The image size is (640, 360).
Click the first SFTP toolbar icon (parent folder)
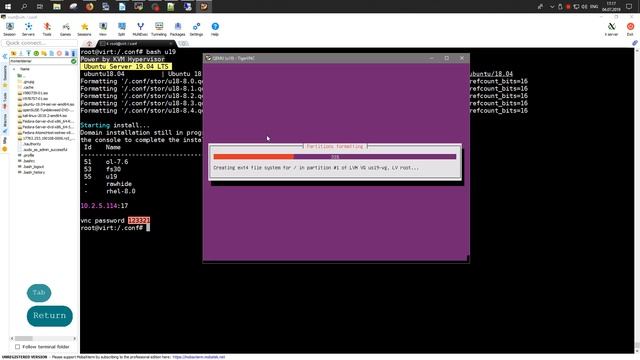point(13,53)
